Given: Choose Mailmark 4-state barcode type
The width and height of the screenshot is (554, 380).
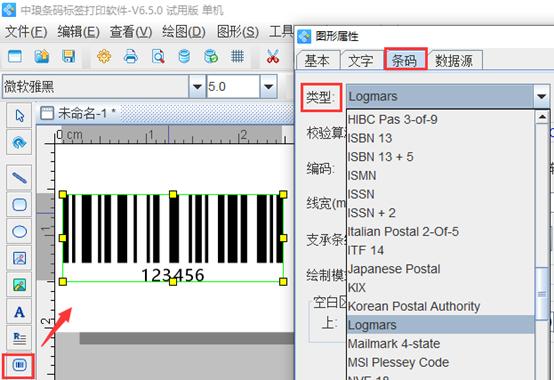Looking at the screenshot, I should tap(441, 344).
